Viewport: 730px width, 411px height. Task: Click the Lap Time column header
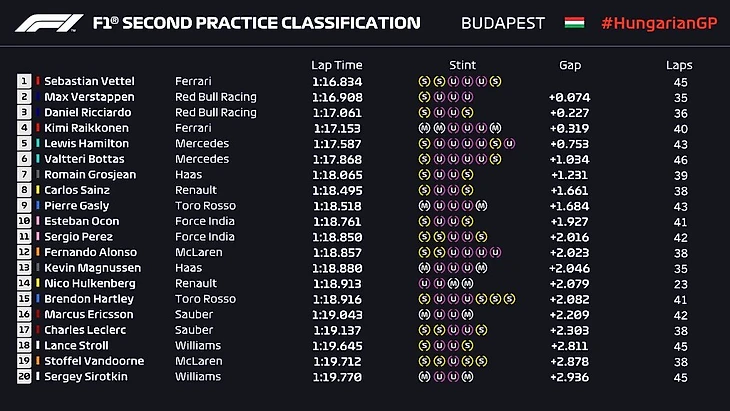click(336, 65)
